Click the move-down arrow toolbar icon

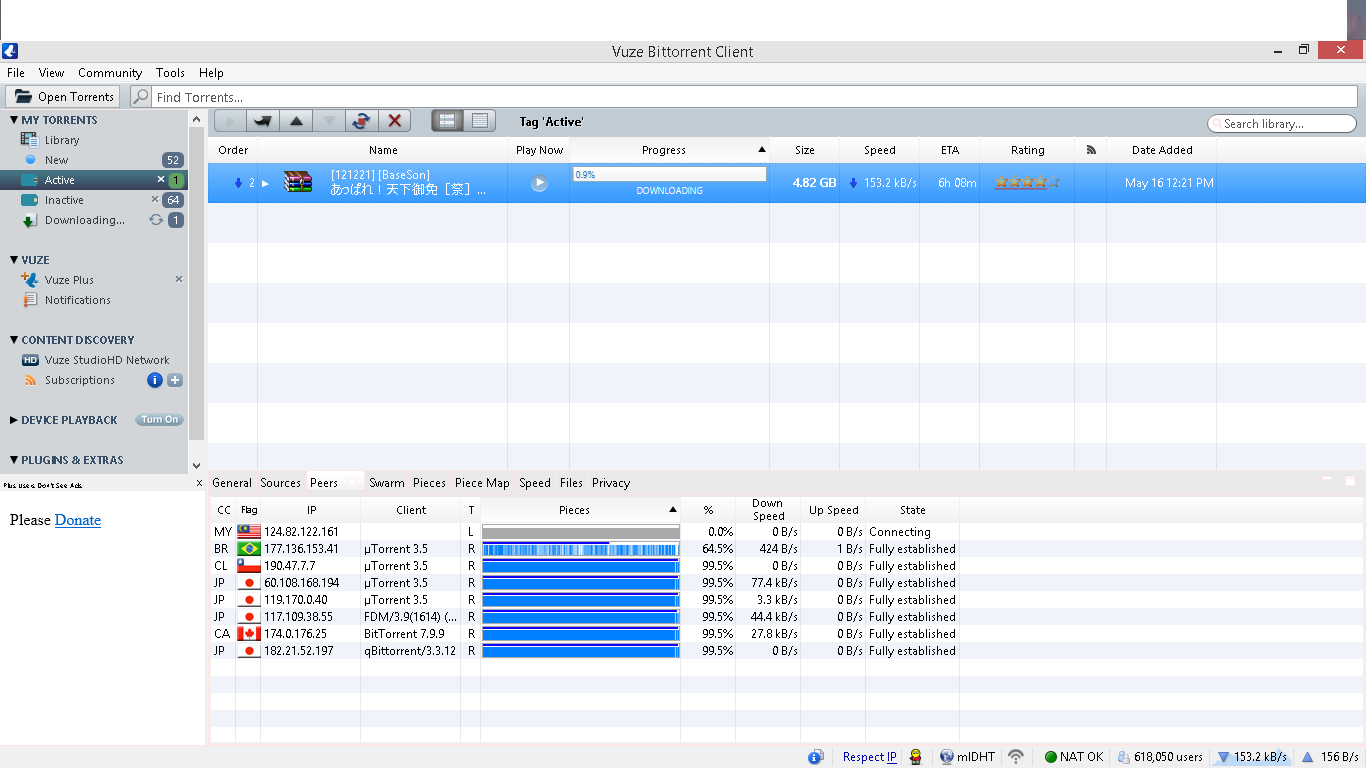[x=329, y=121]
